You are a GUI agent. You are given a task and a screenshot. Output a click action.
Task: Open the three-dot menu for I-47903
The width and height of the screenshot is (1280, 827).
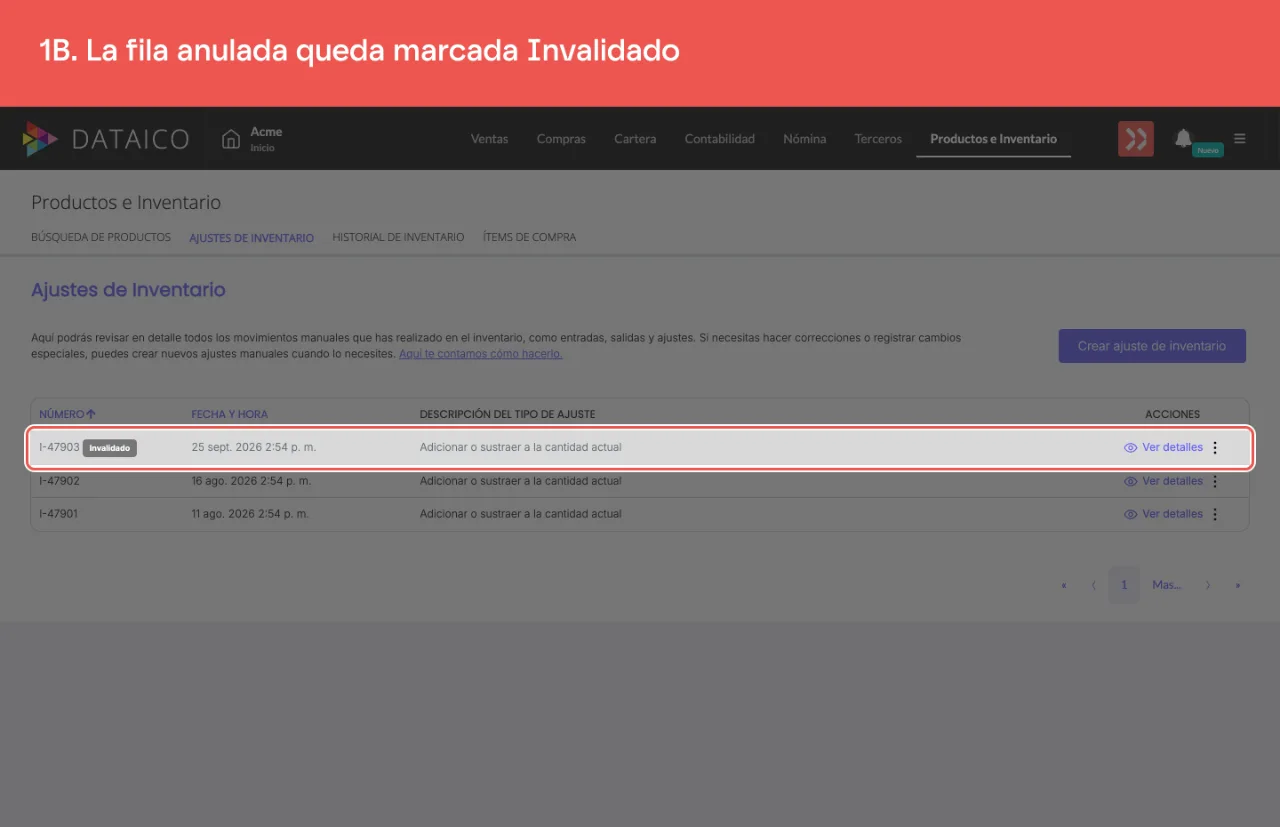(x=1215, y=448)
